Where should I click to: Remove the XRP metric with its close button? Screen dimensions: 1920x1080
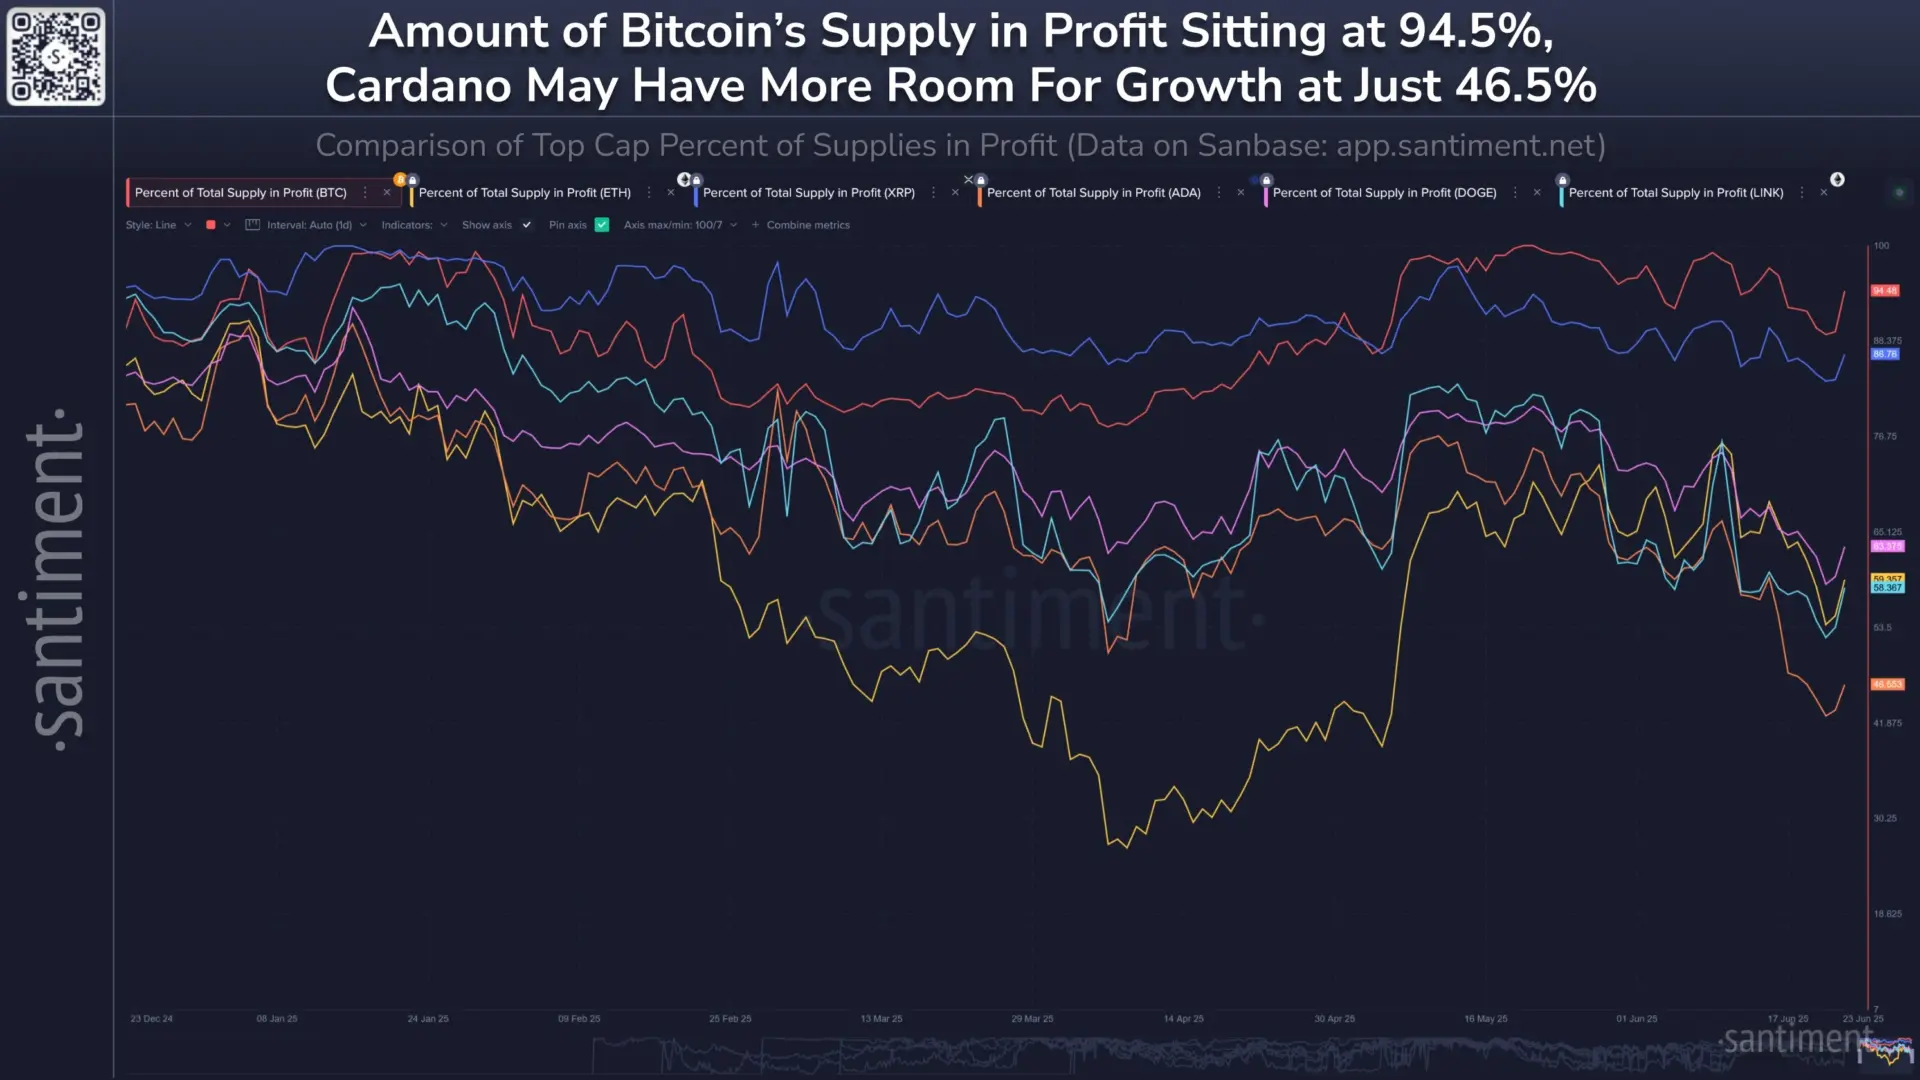954,191
